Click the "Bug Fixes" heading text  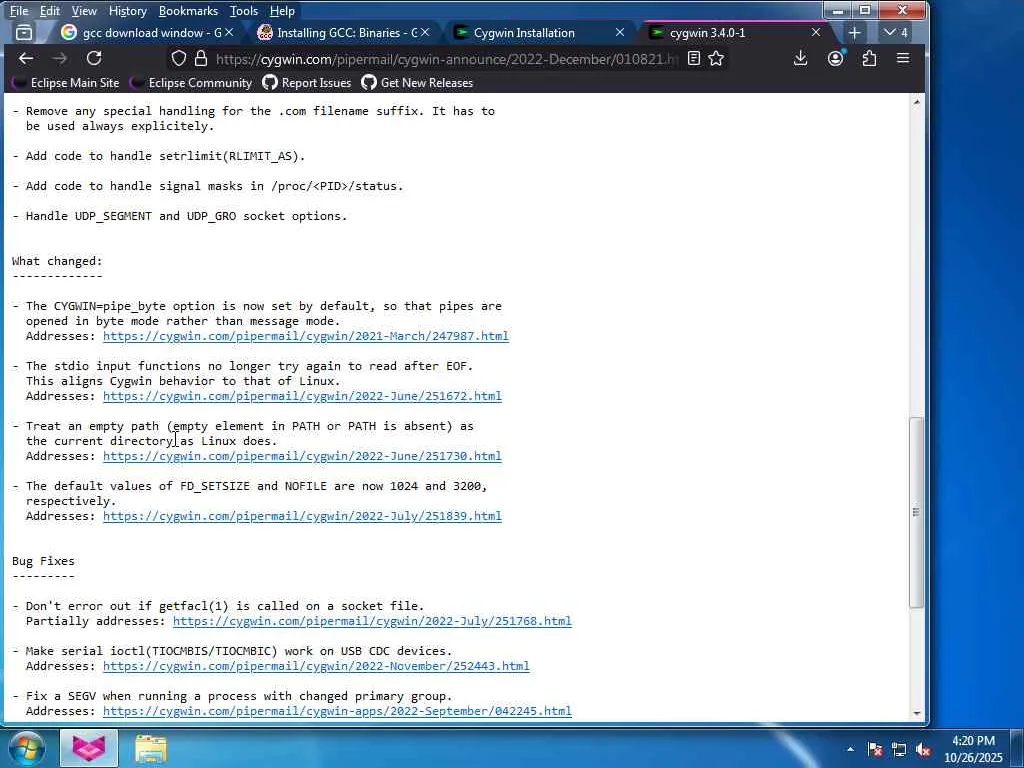tap(43, 561)
